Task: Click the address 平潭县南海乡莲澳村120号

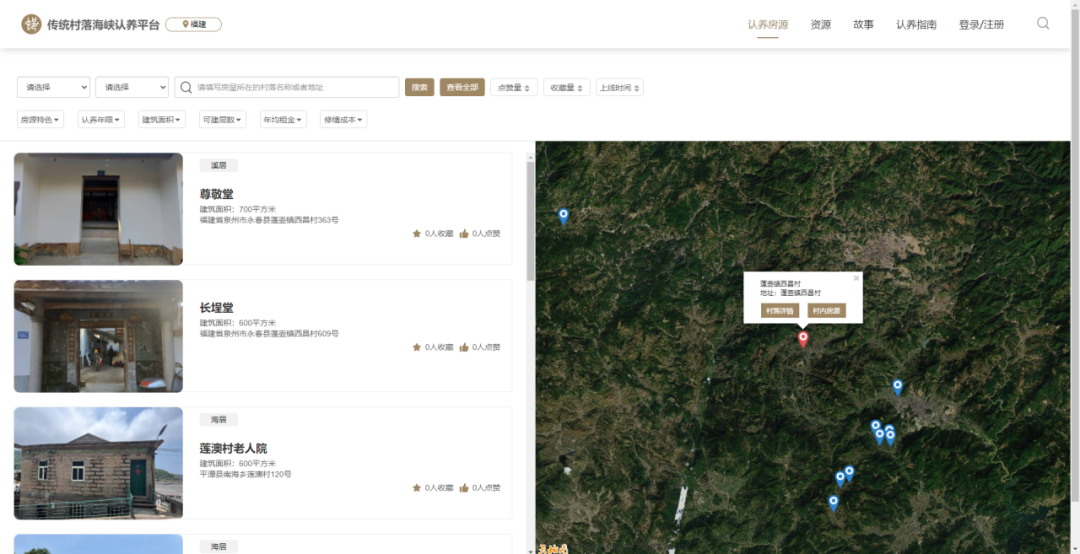Action: click(246, 474)
